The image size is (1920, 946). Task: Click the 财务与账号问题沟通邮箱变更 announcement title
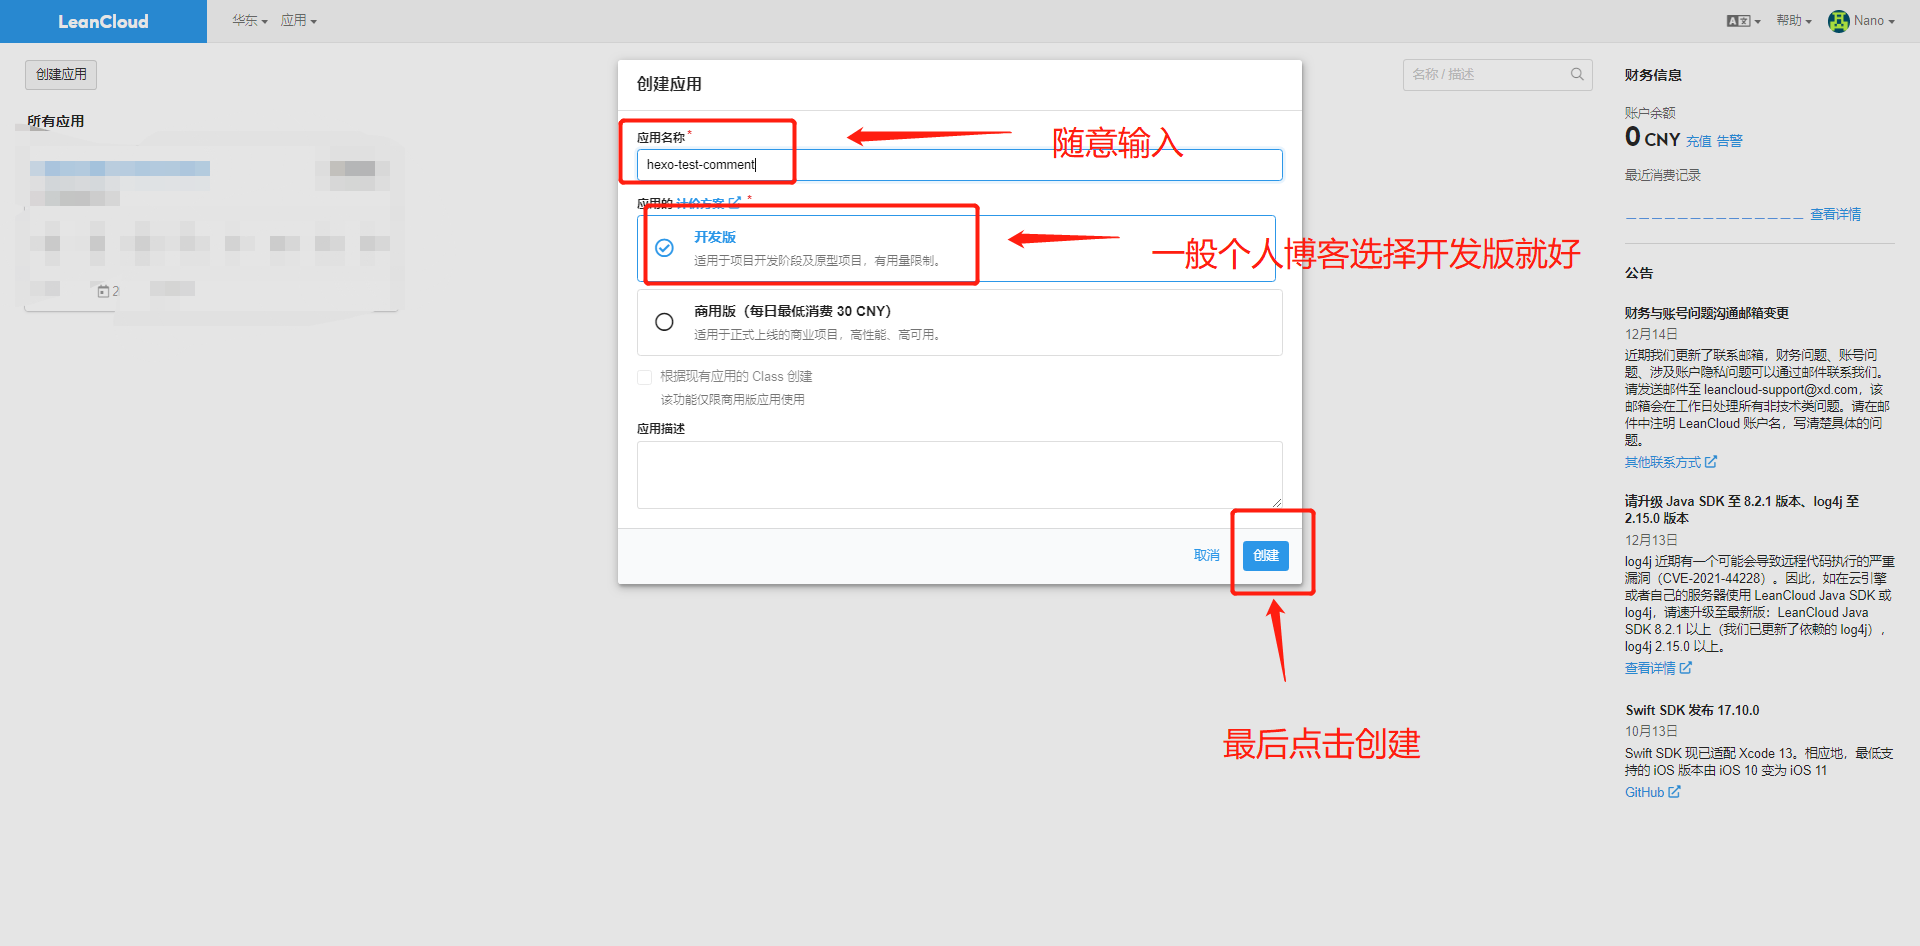(x=1707, y=313)
